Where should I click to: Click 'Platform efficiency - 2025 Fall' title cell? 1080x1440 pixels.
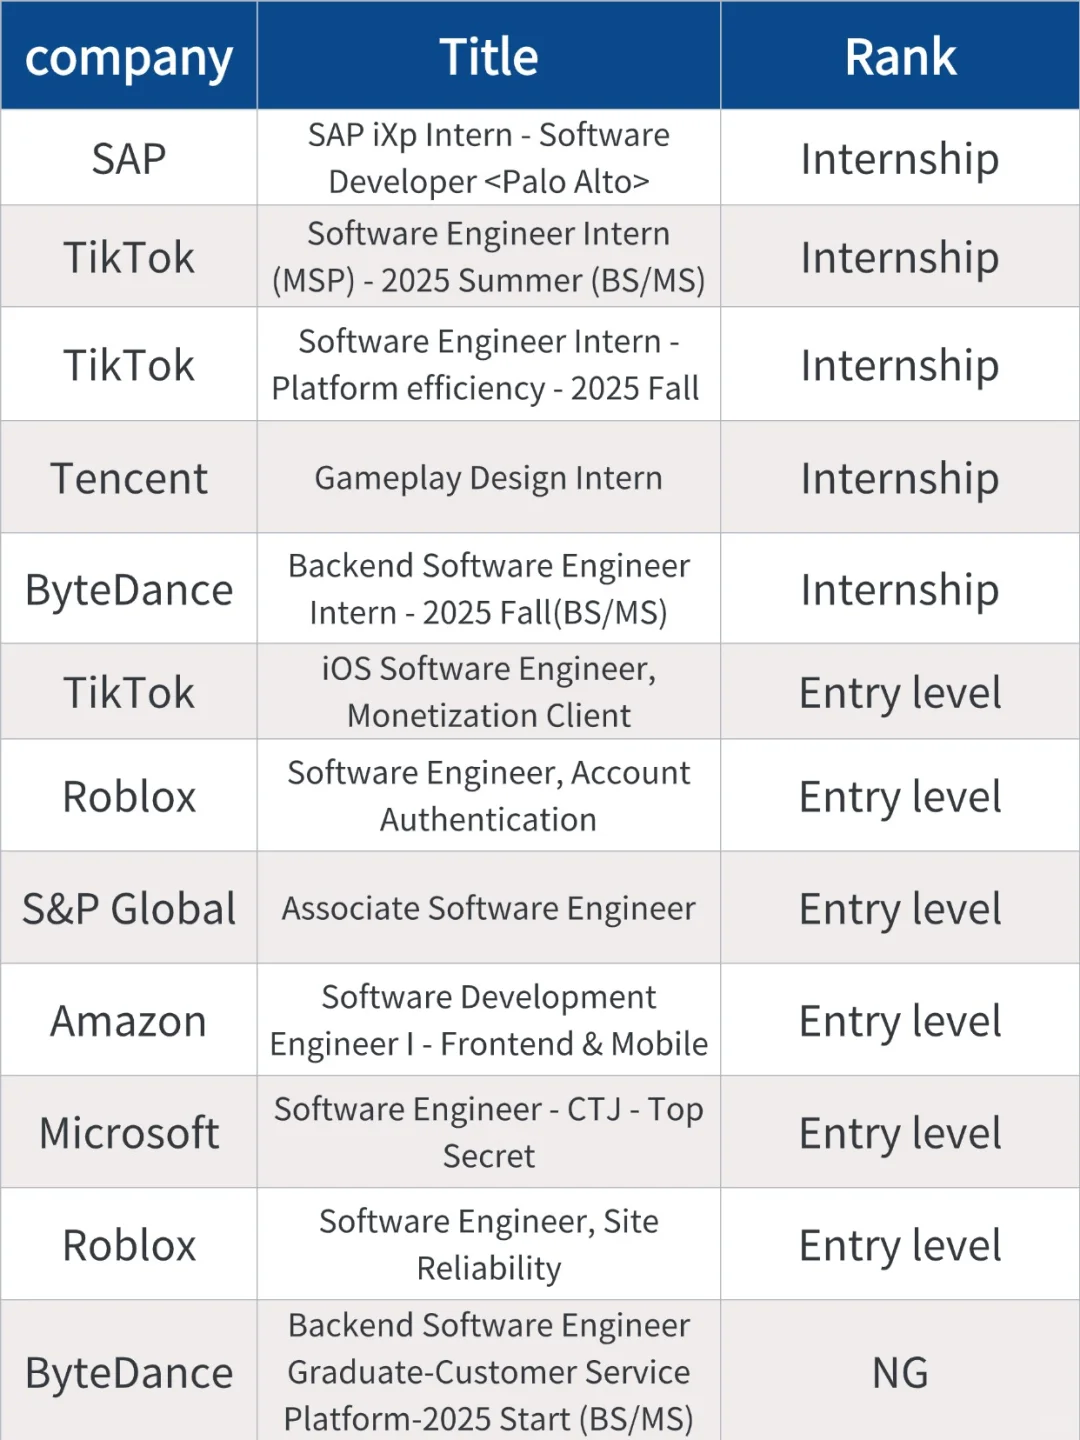pyautogui.click(x=489, y=365)
